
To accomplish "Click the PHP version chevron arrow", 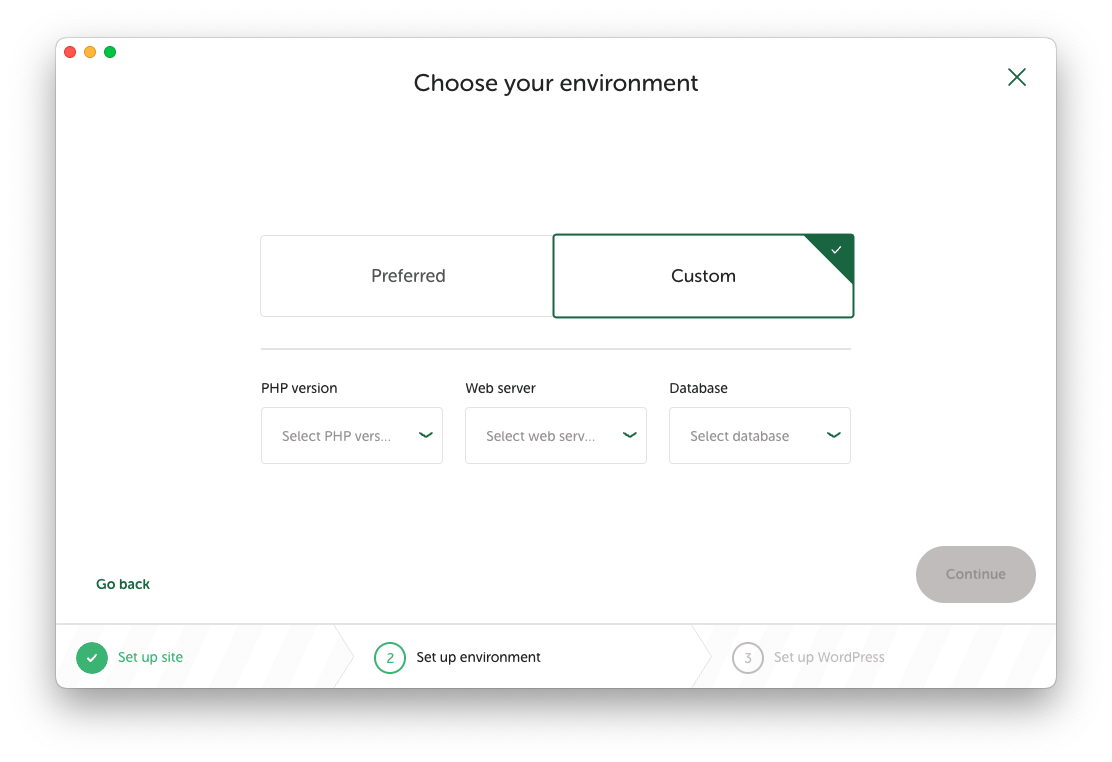I will click(x=425, y=435).
